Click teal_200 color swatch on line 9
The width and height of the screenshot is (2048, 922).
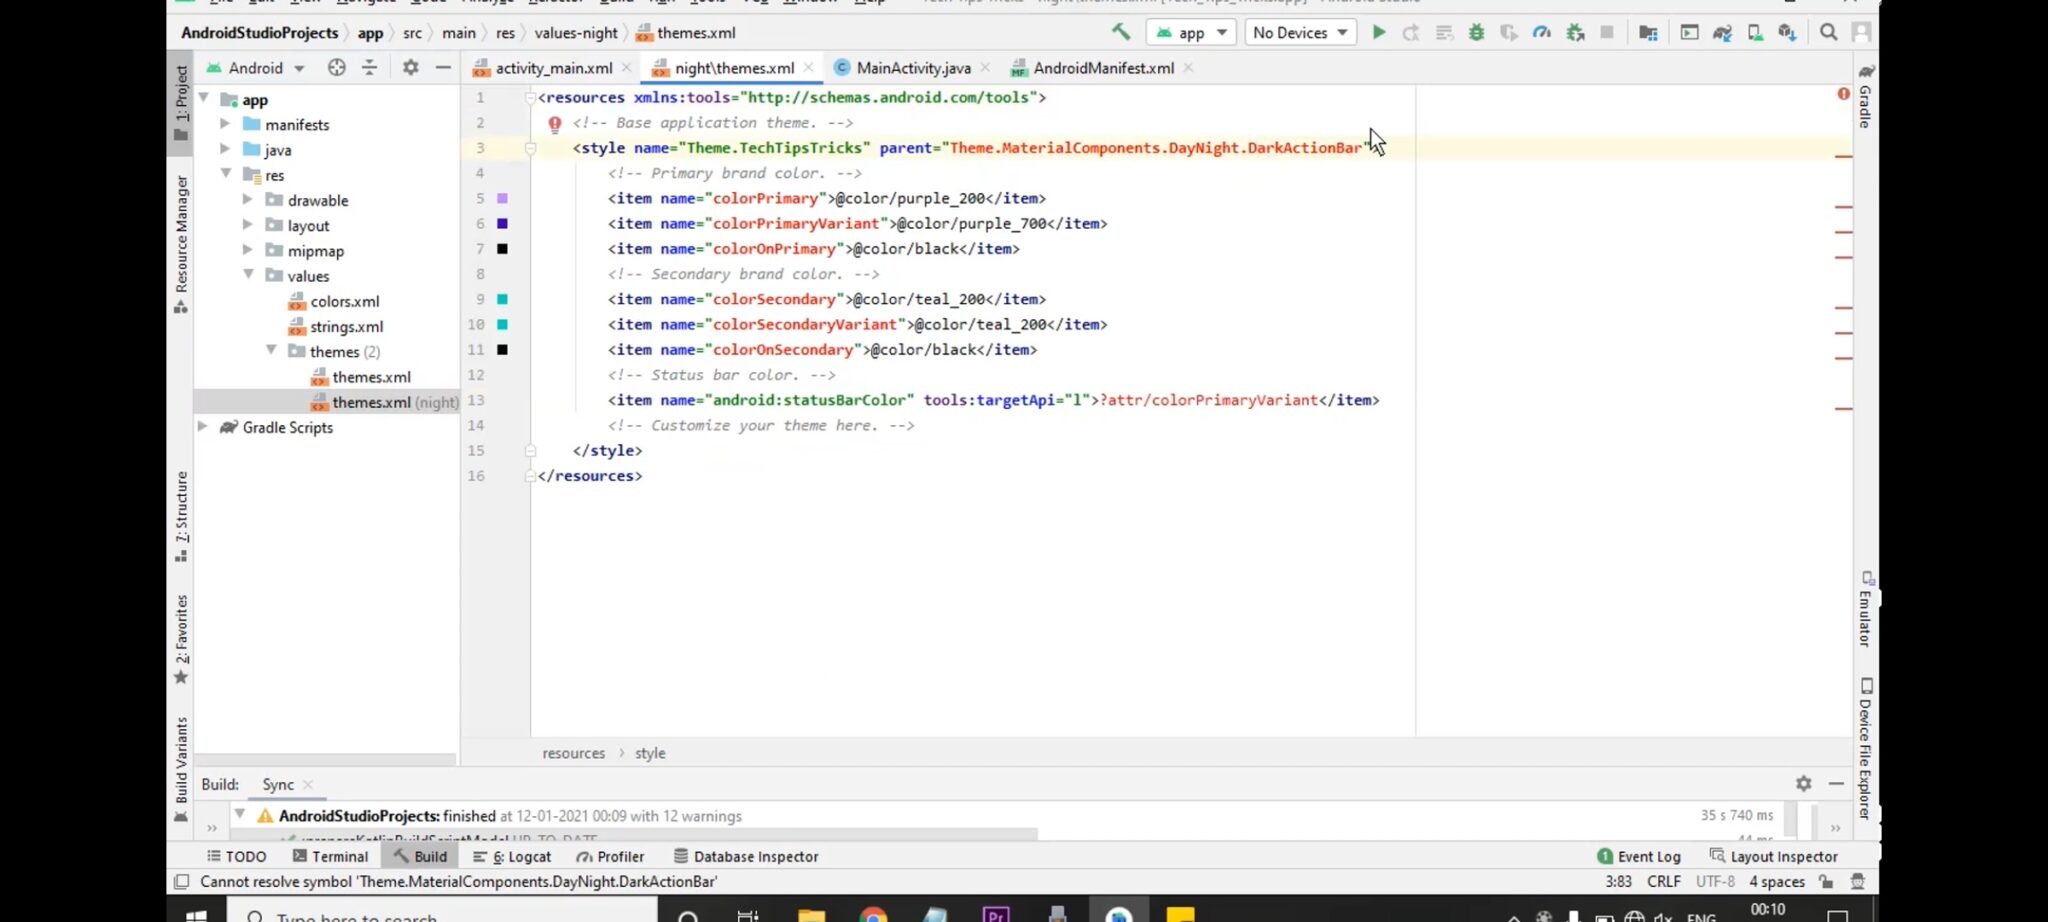[502, 299]
